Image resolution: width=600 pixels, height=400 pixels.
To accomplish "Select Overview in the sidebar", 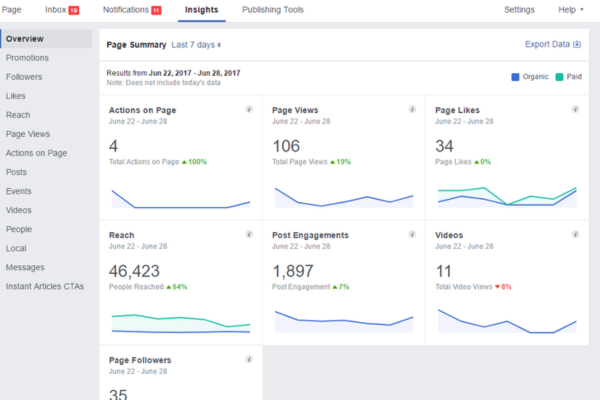I will pyautogui.click(x=46, y=39).
